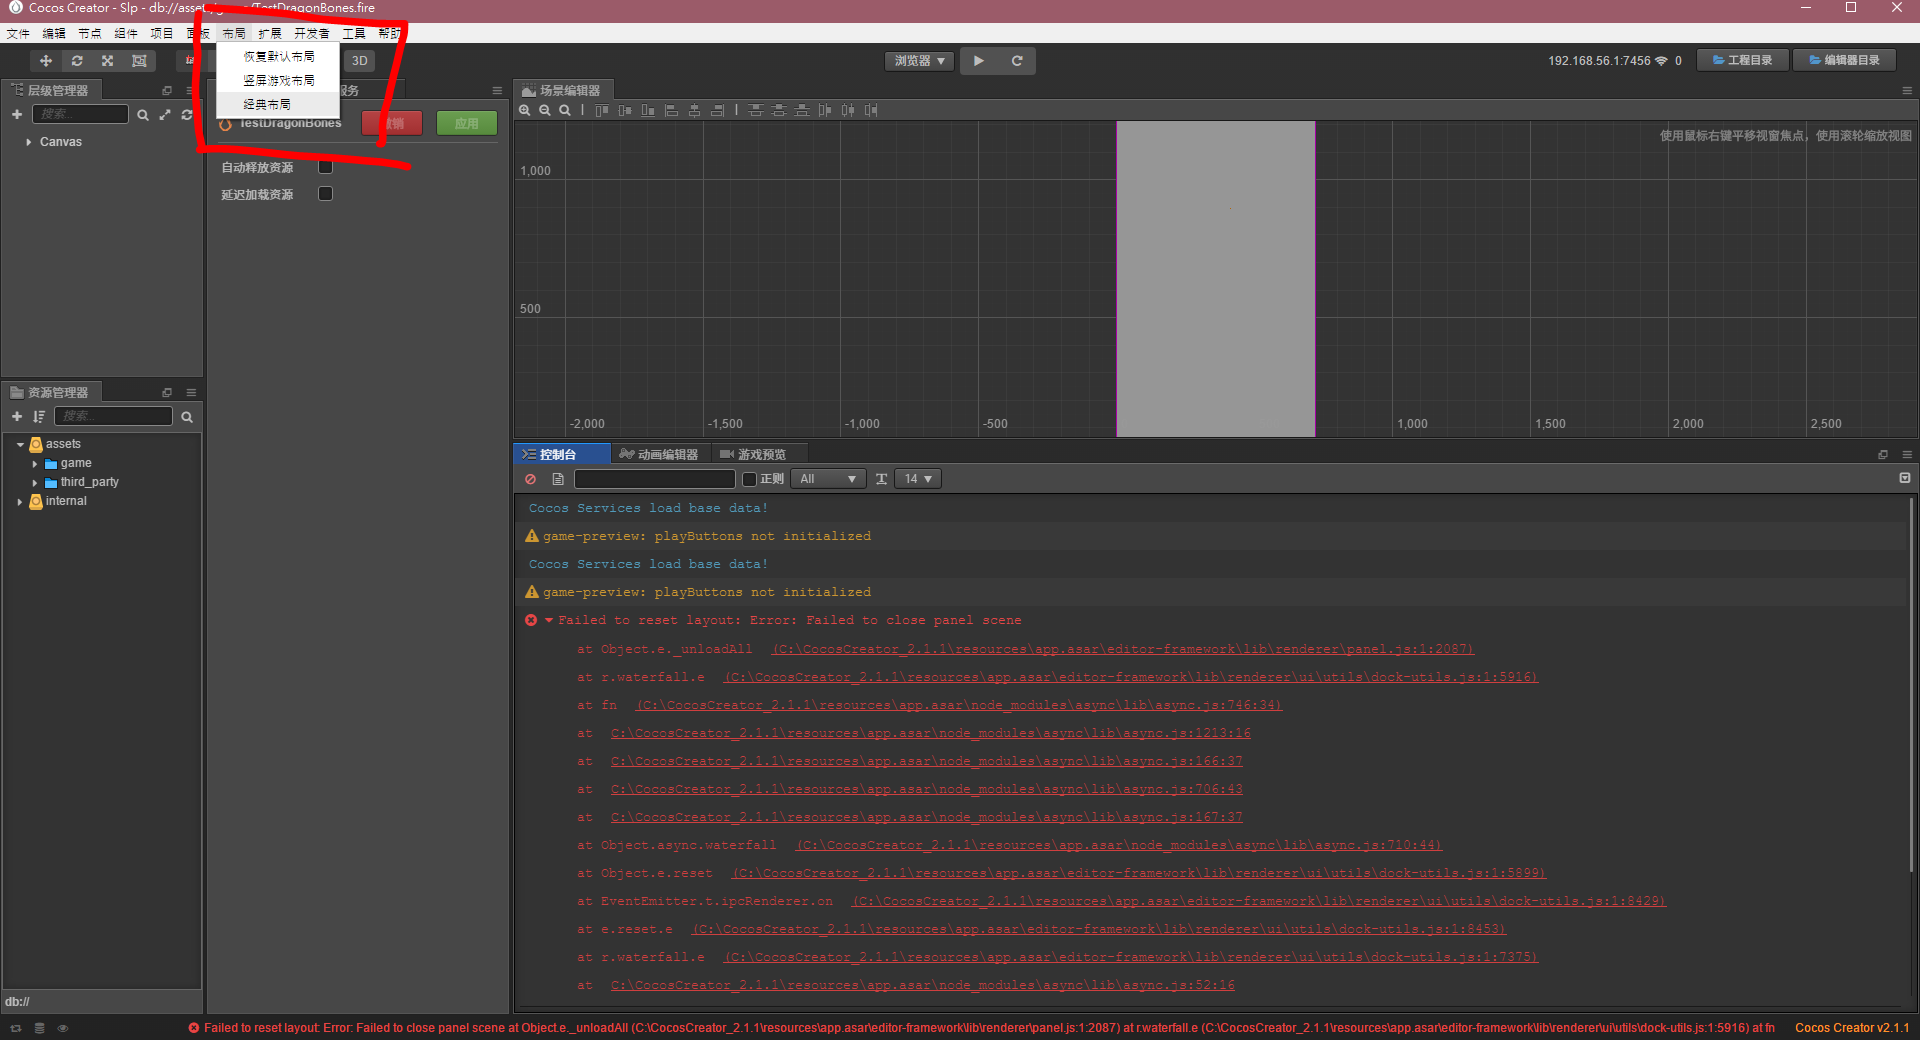Expand all nodes in hierarchy manager

[165, 115]
